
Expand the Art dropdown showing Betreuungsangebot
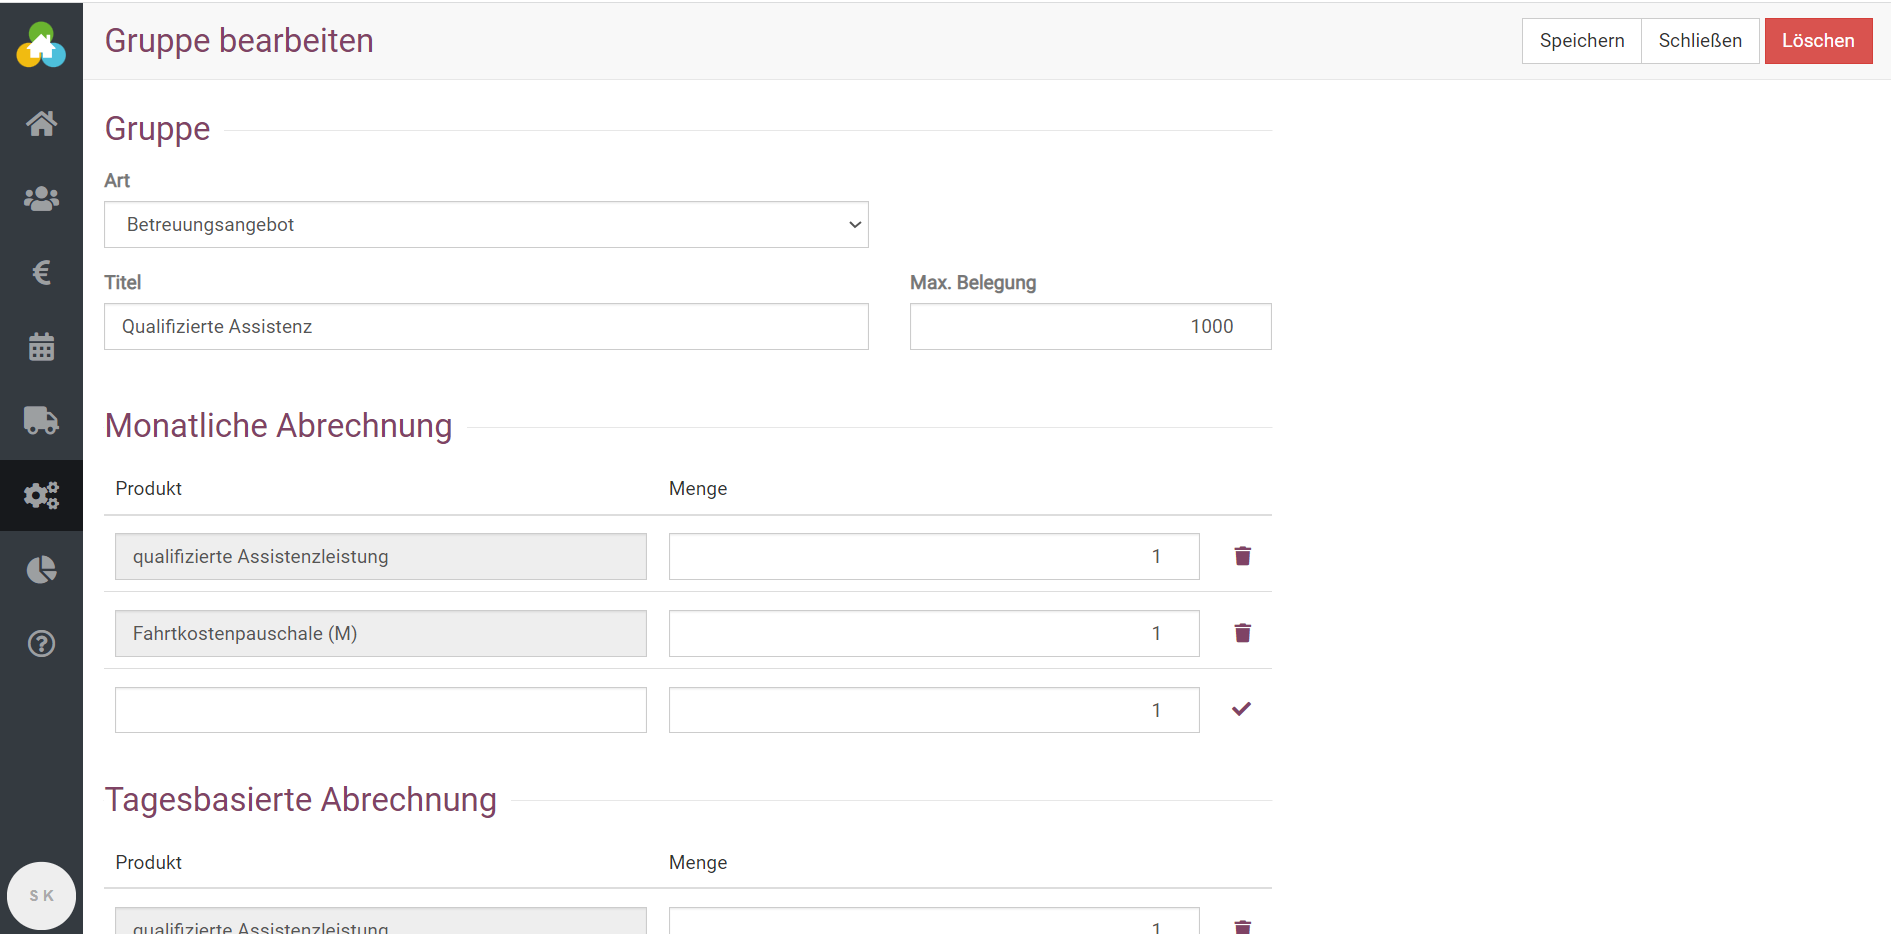coord(486,225)
